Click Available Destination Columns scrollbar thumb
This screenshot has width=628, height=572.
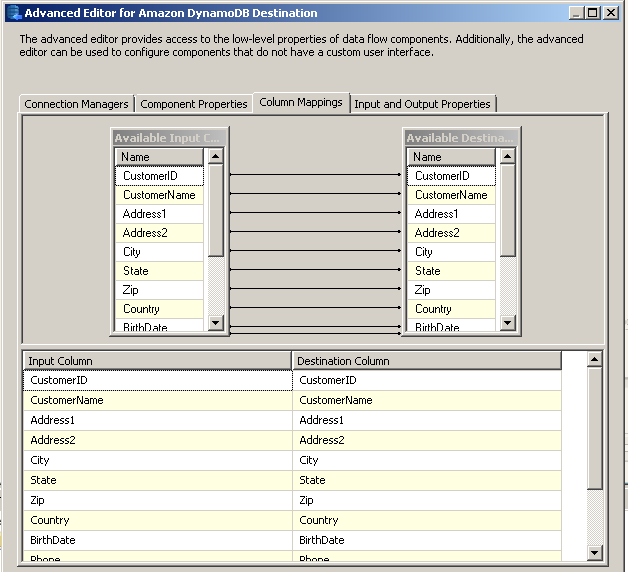(x=507, y=210)
